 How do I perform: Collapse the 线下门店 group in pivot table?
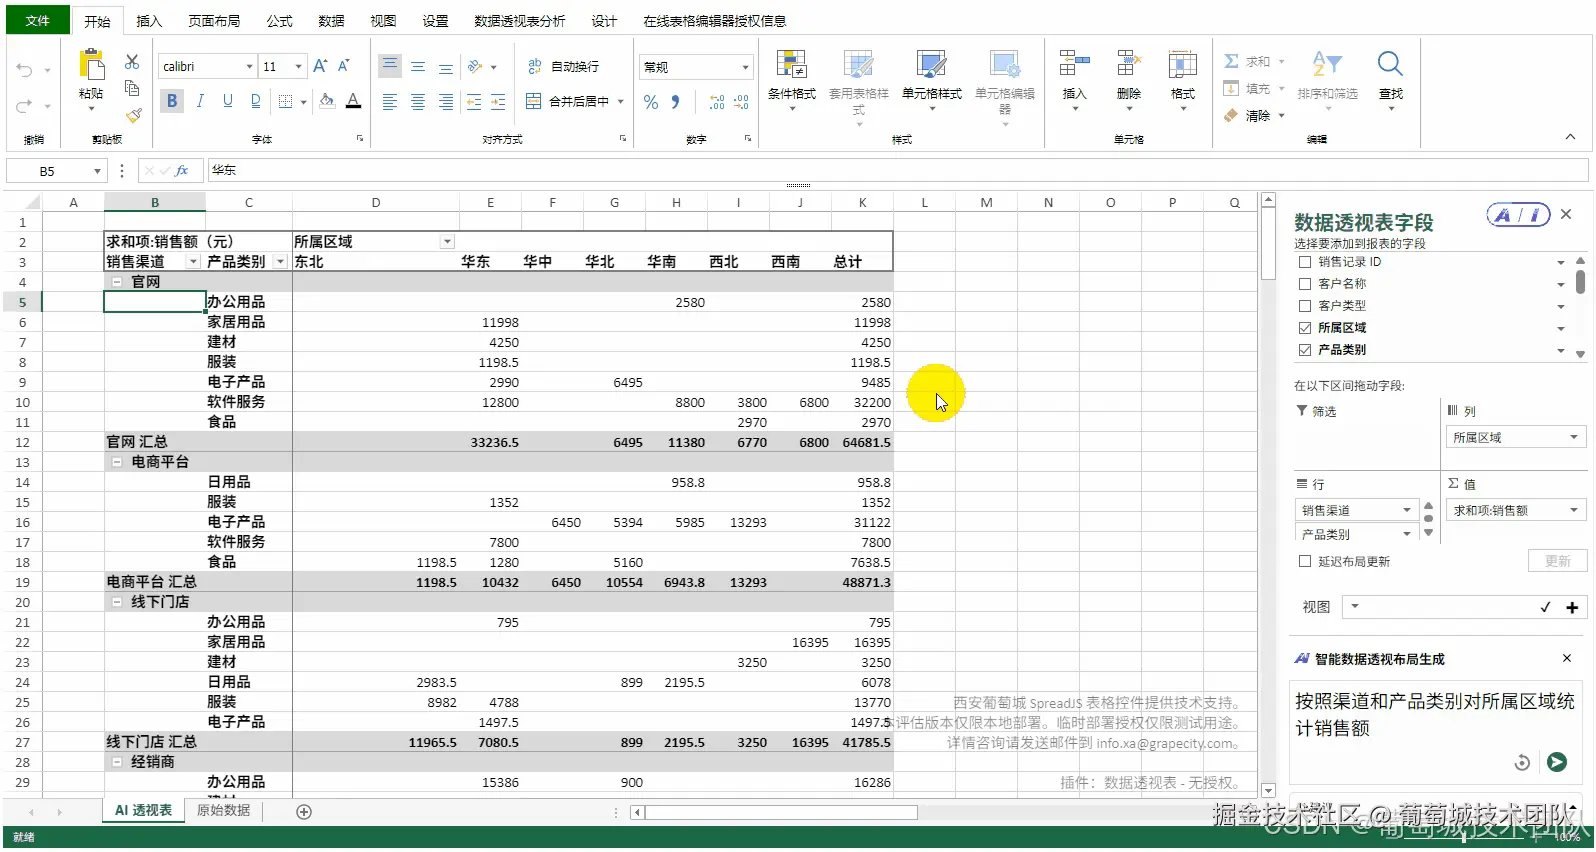117,602
